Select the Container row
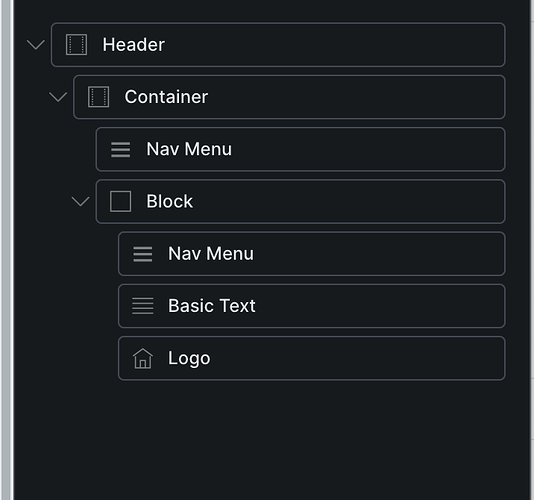Screen dimensions: 534x500 289,97
